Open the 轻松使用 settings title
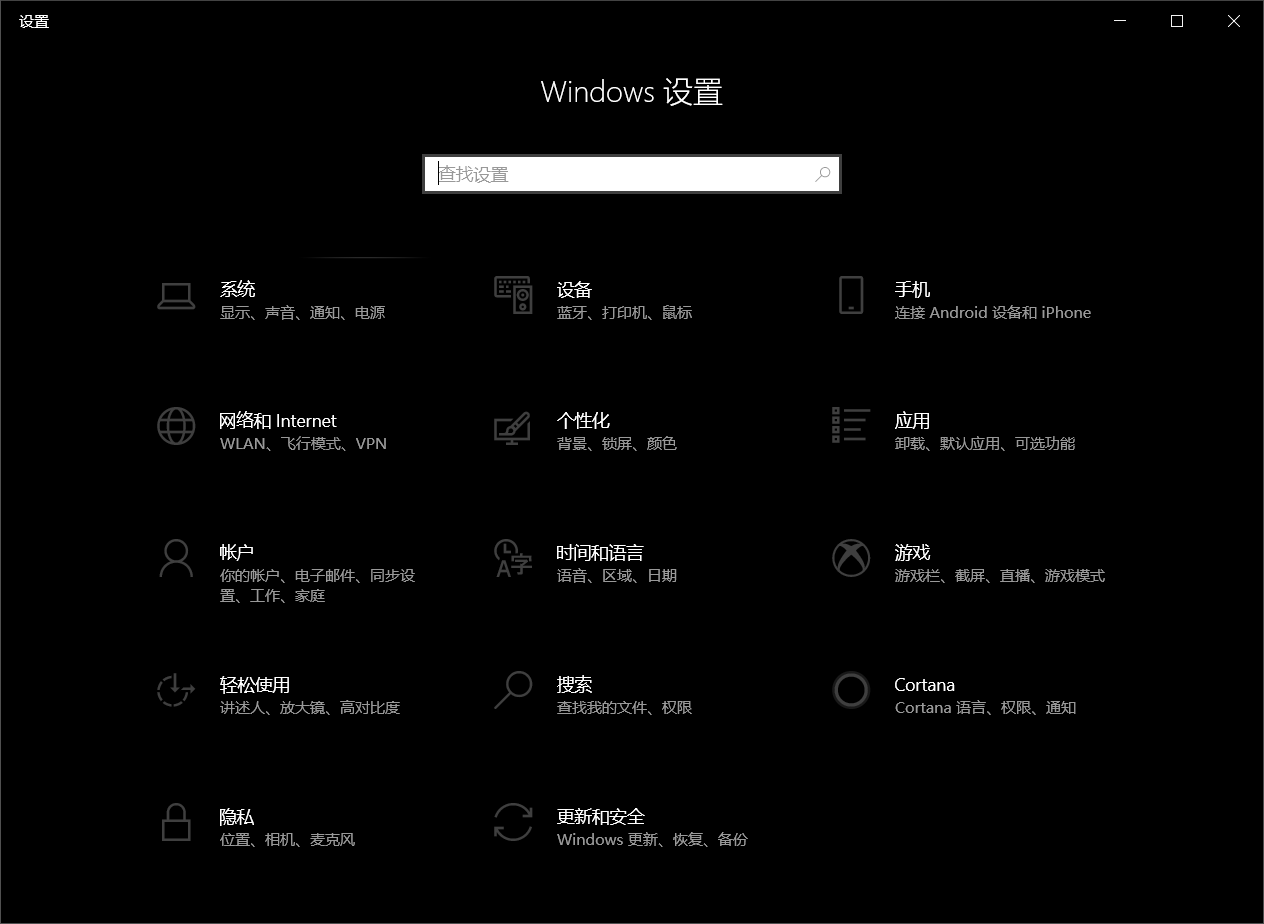 tap(255, 684)
